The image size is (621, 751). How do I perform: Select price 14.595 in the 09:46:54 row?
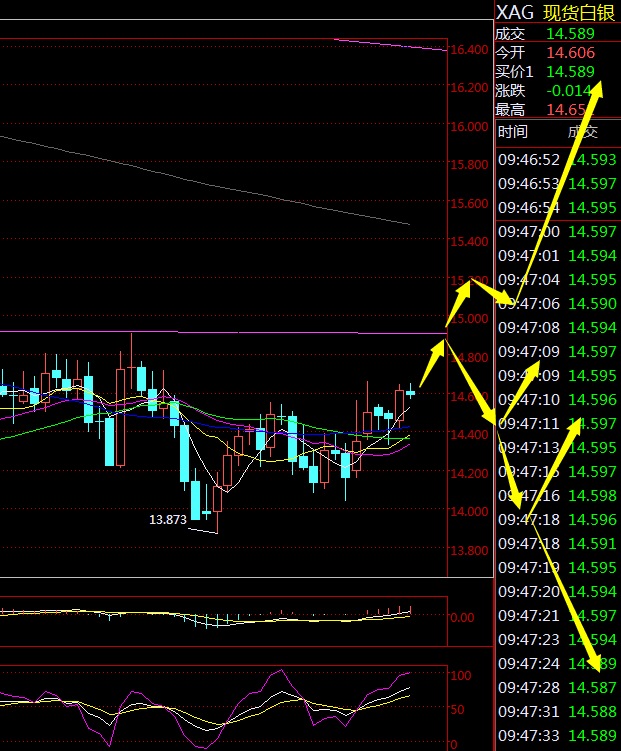tap(592, 208)
